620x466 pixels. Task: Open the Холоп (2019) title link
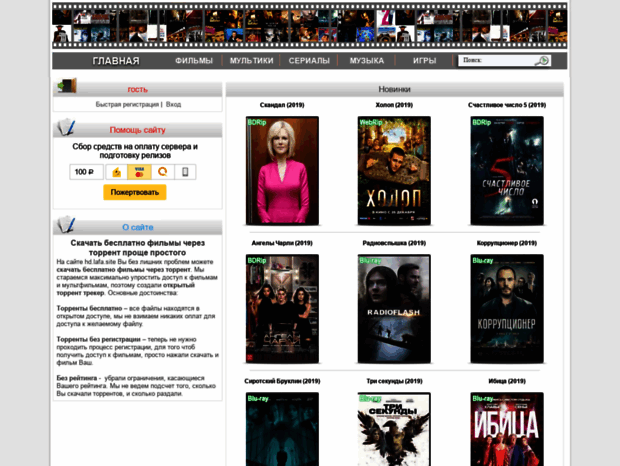[394, 105]
